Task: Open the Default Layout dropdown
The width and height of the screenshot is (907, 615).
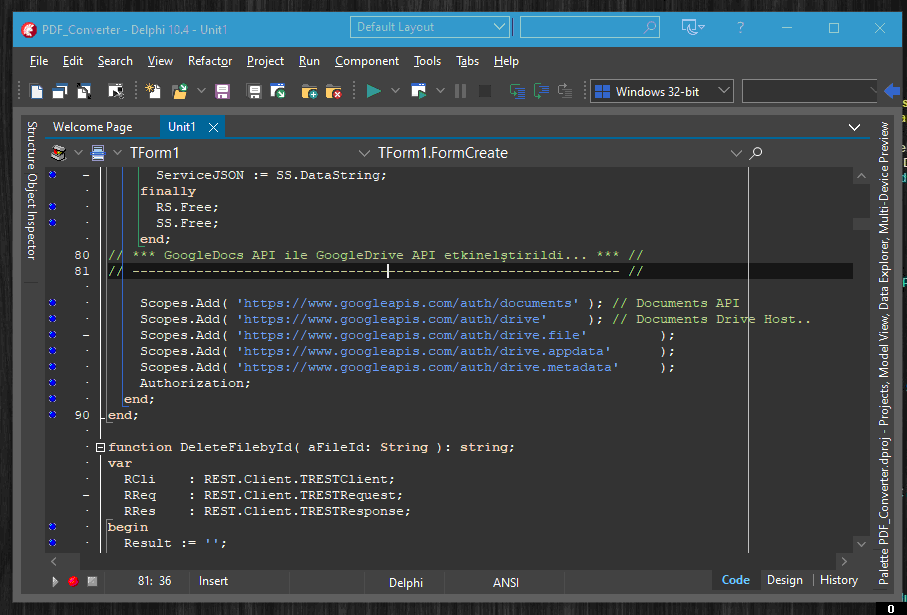Action: pyautogui.click(x=430, y=27)
